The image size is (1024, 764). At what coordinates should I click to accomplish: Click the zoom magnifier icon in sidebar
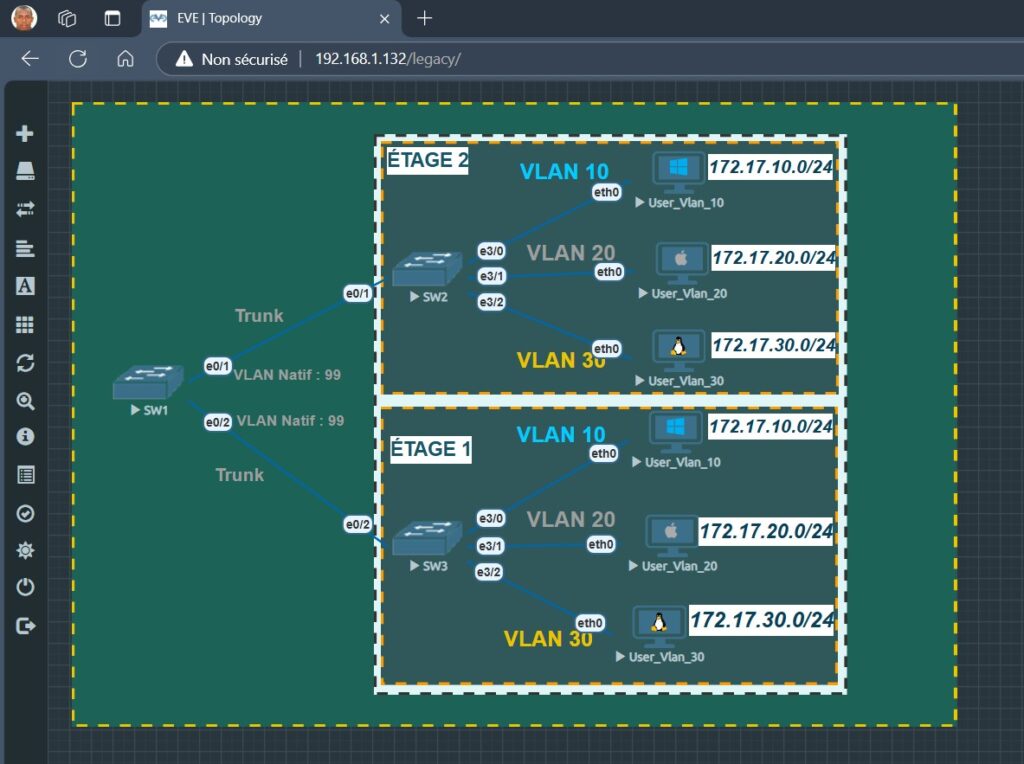coord(25,400)
